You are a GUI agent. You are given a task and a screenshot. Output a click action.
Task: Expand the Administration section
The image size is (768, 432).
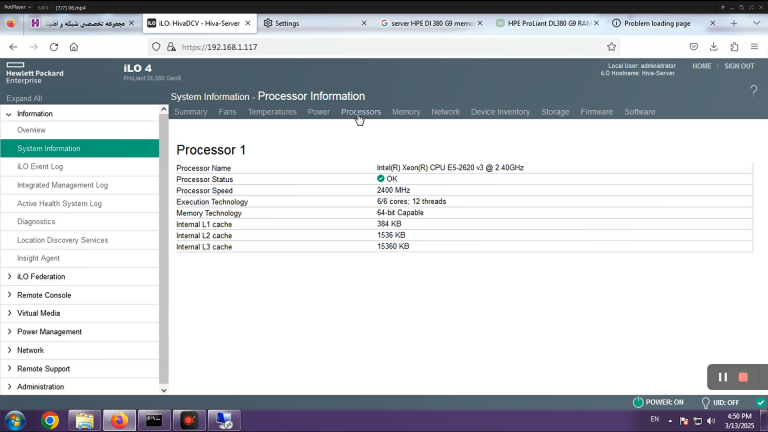[9, 386]
